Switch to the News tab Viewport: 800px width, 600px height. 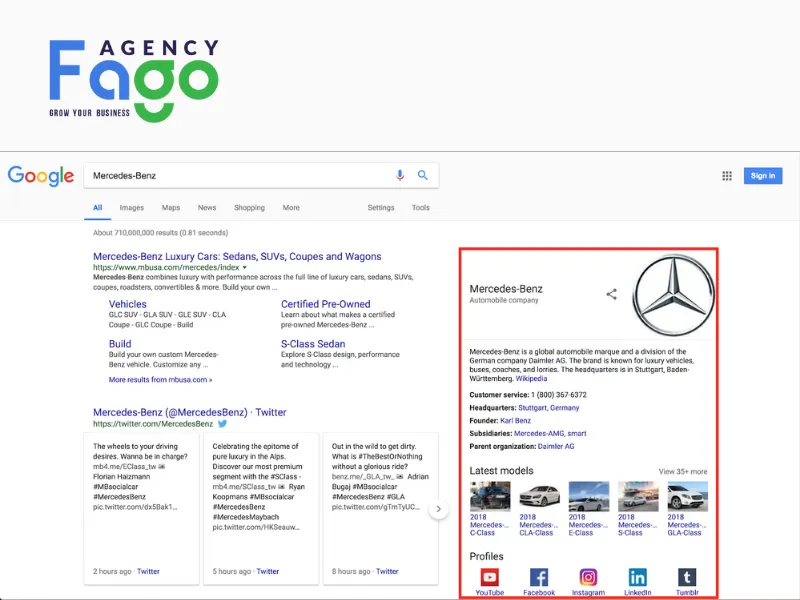point(207,208)
